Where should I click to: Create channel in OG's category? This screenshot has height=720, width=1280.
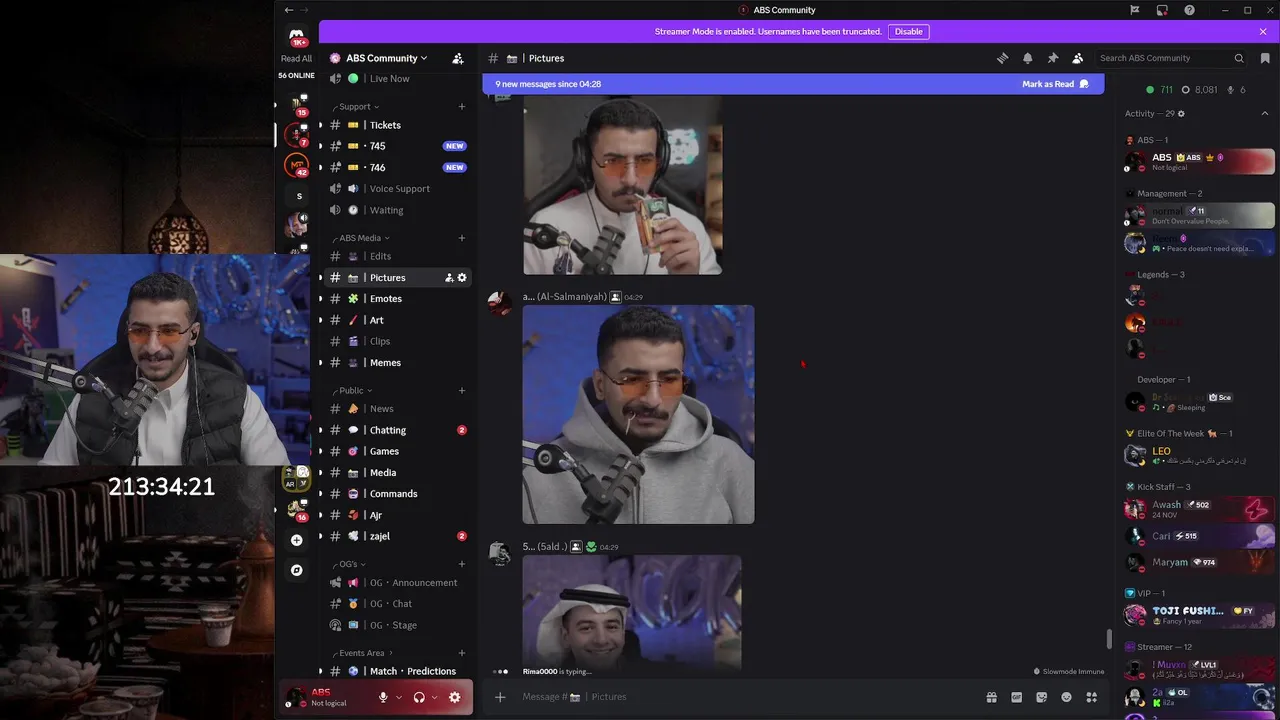pyautogui.click(x=462, y=564)
